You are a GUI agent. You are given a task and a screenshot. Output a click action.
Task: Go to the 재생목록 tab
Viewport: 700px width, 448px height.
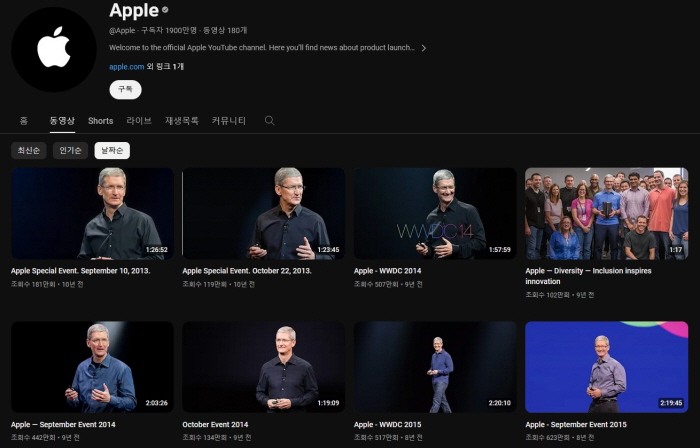(x=181, y=121)
